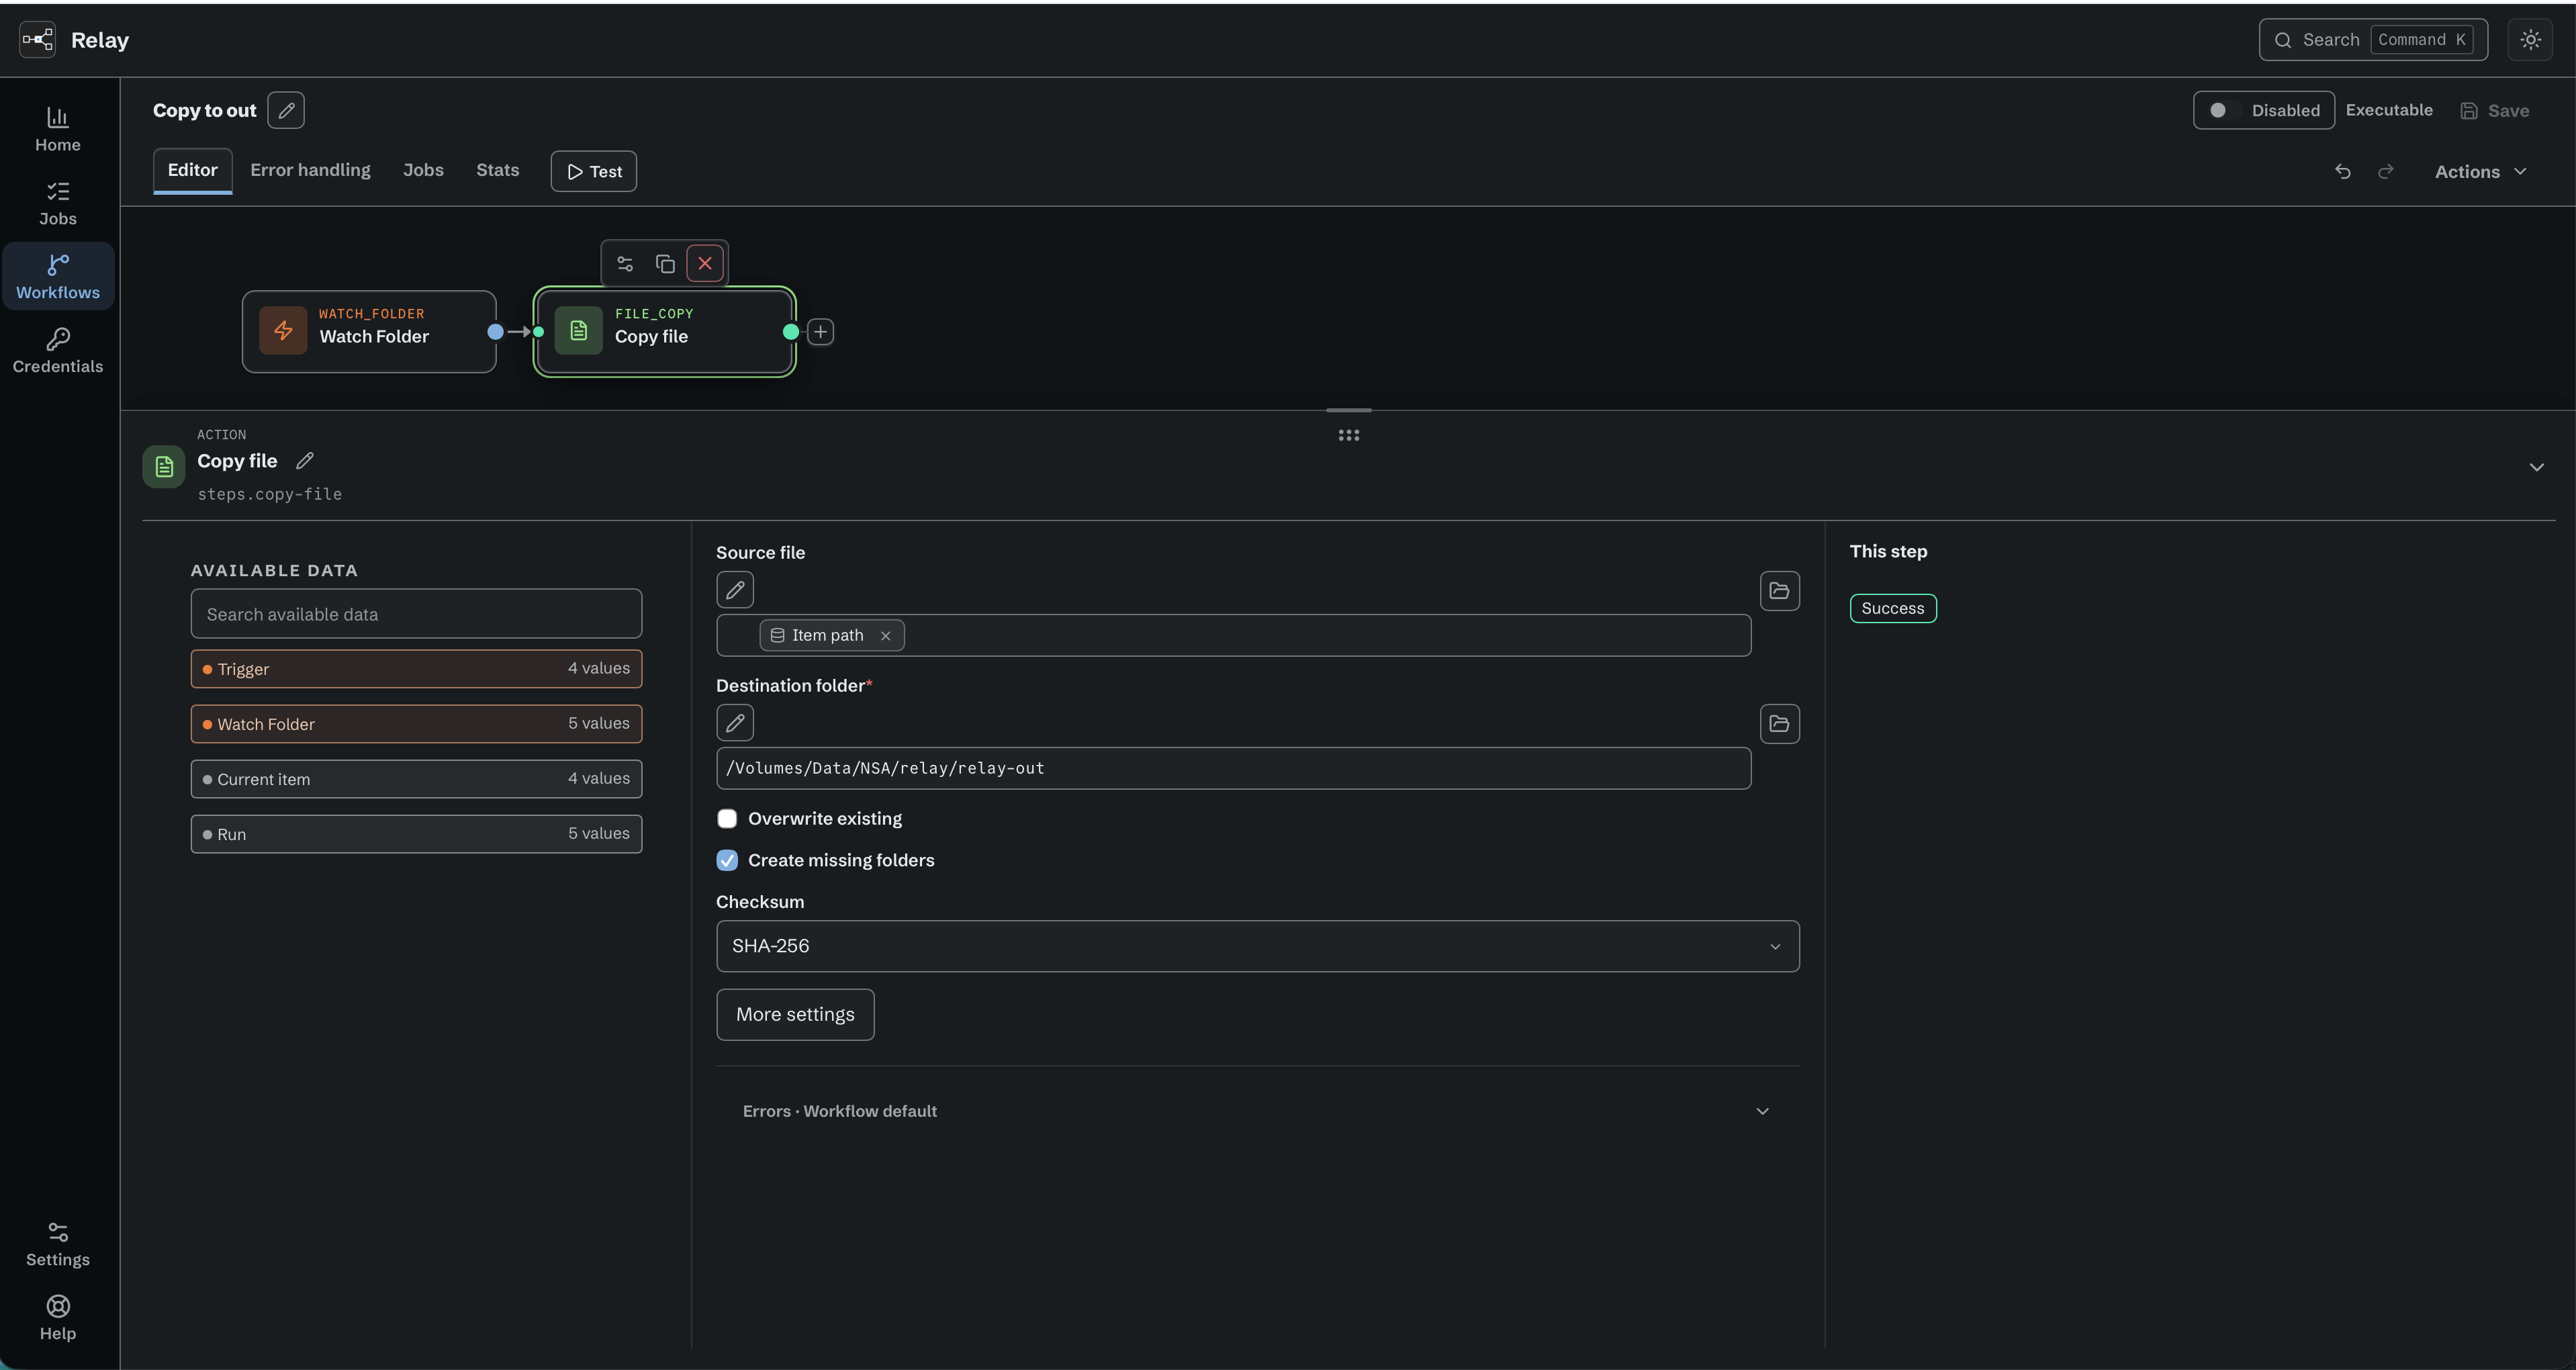The image size is (2576, 1370).
Task: Expand Errors Workflow default section
Action: 1257,1111
